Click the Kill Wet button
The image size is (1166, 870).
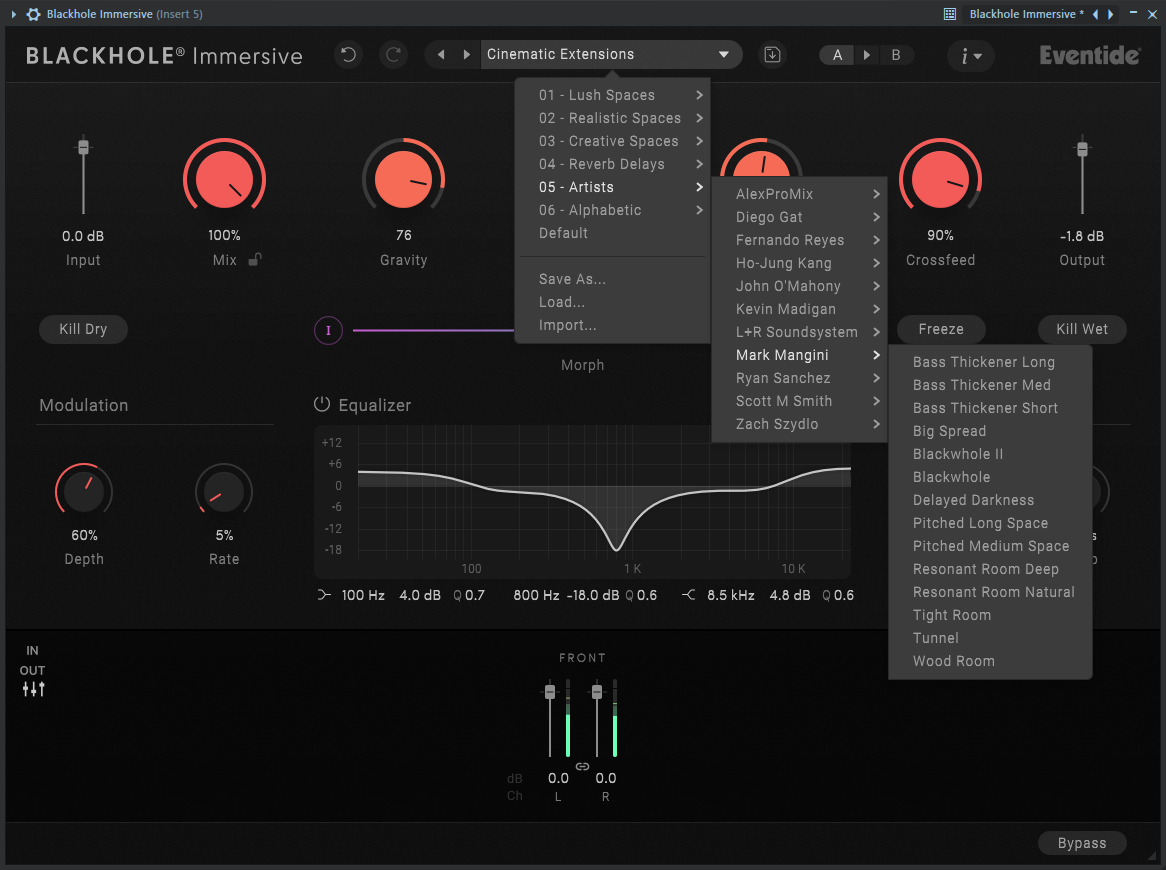1082,329
